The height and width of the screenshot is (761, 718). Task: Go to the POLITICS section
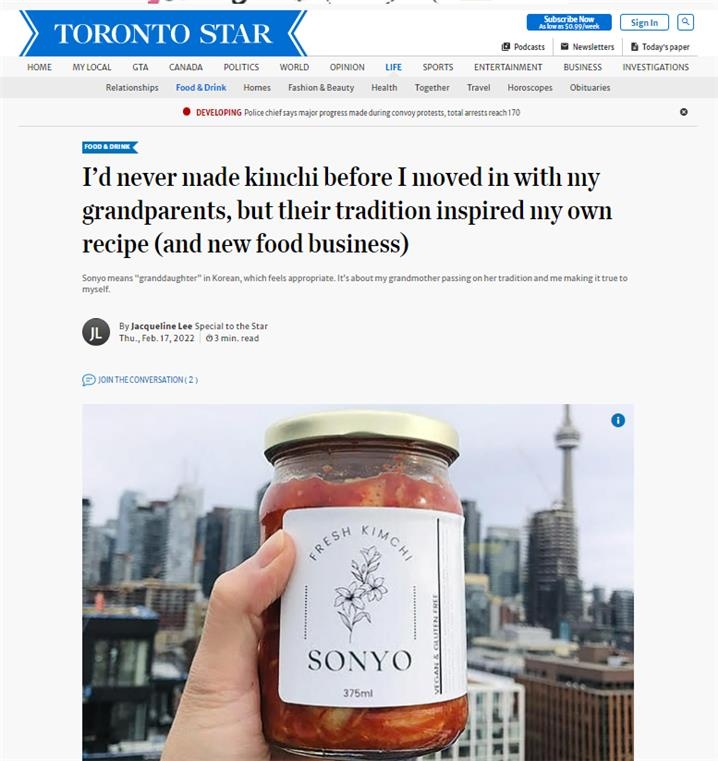241,67
